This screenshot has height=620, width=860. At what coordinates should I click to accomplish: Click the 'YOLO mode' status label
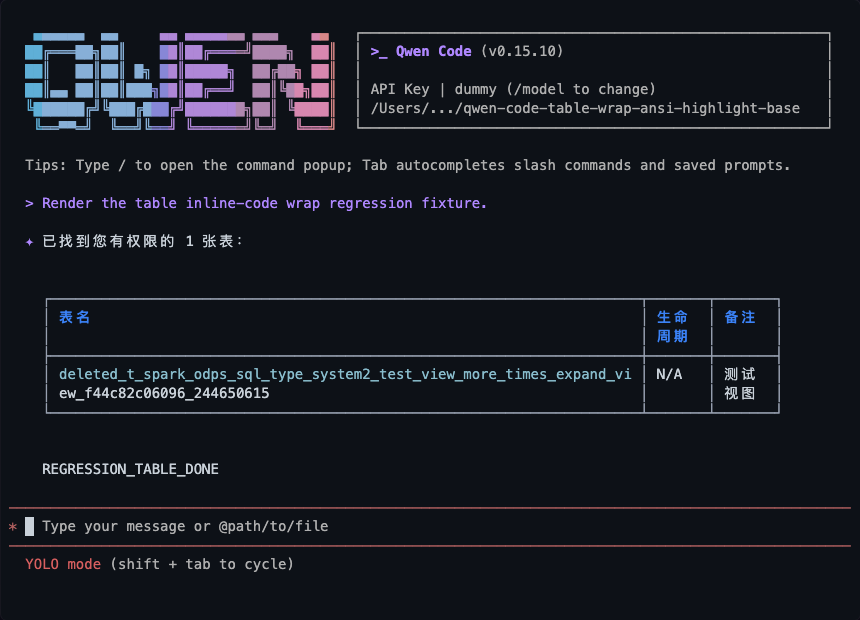pyautogui.click(x=63, y=564)
